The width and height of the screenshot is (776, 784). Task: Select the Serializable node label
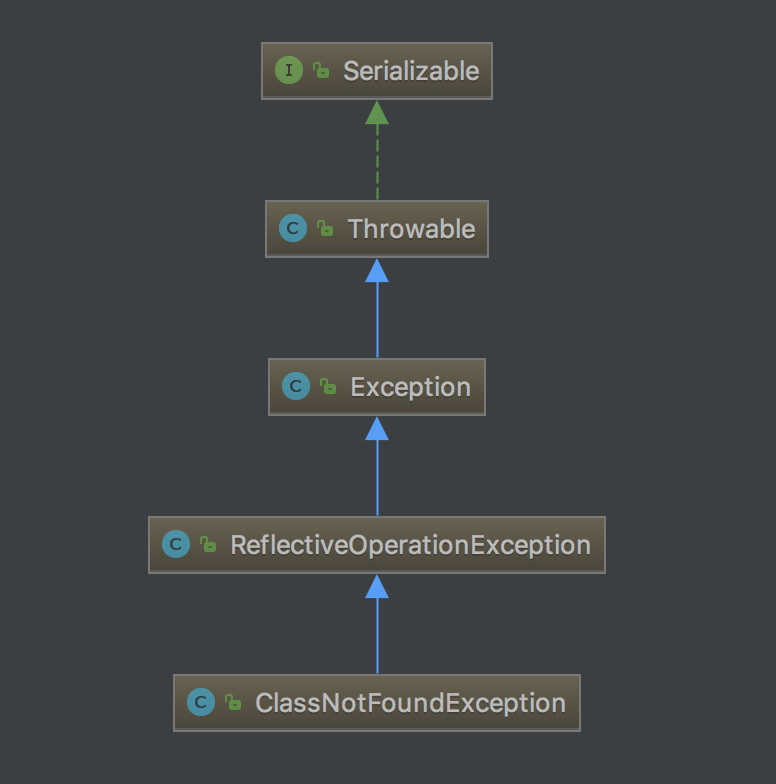click(411, 71)
